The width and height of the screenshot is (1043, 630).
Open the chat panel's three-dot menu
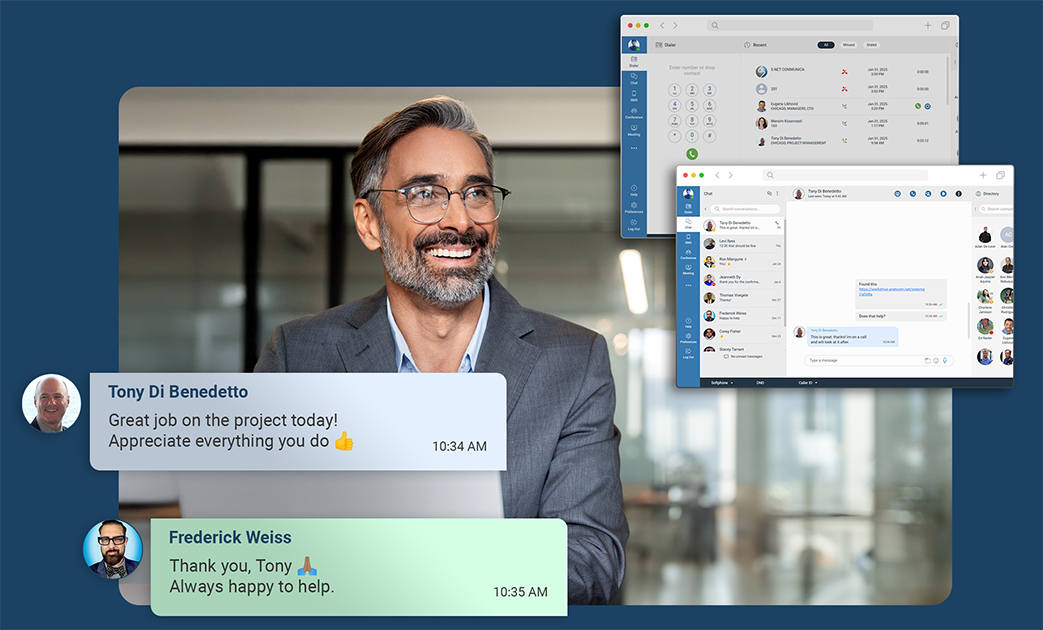(777, 193)
